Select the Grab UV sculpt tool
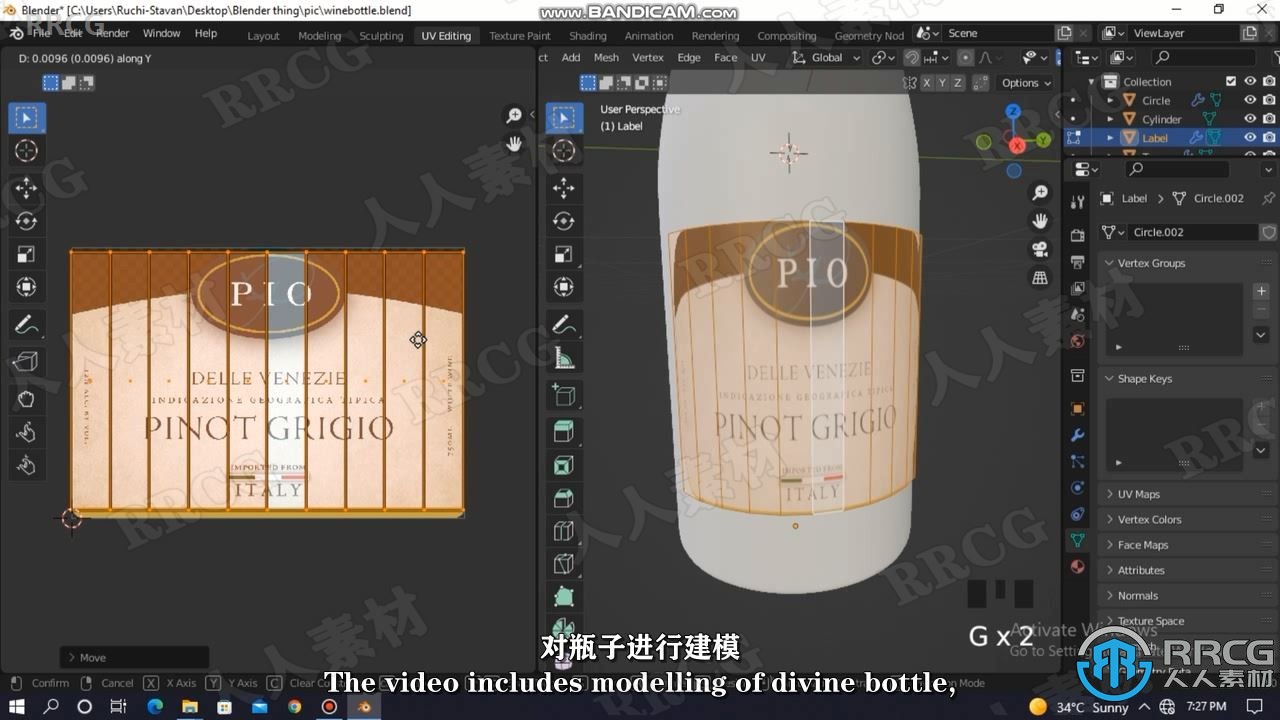 click(x=26, y=398)
